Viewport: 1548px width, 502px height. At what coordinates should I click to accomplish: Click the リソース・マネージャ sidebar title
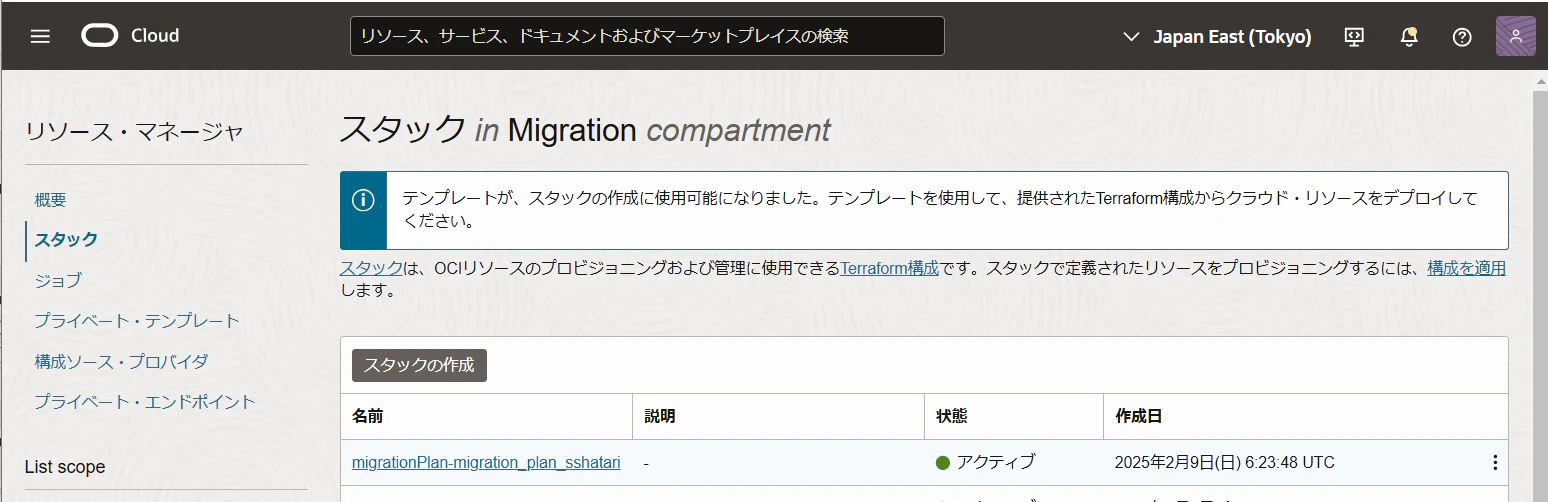134,132
